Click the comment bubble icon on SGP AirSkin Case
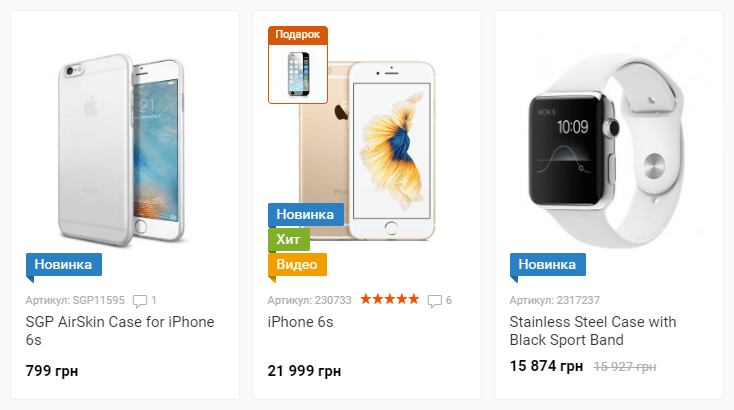734x410 pixels. point(140,301)
